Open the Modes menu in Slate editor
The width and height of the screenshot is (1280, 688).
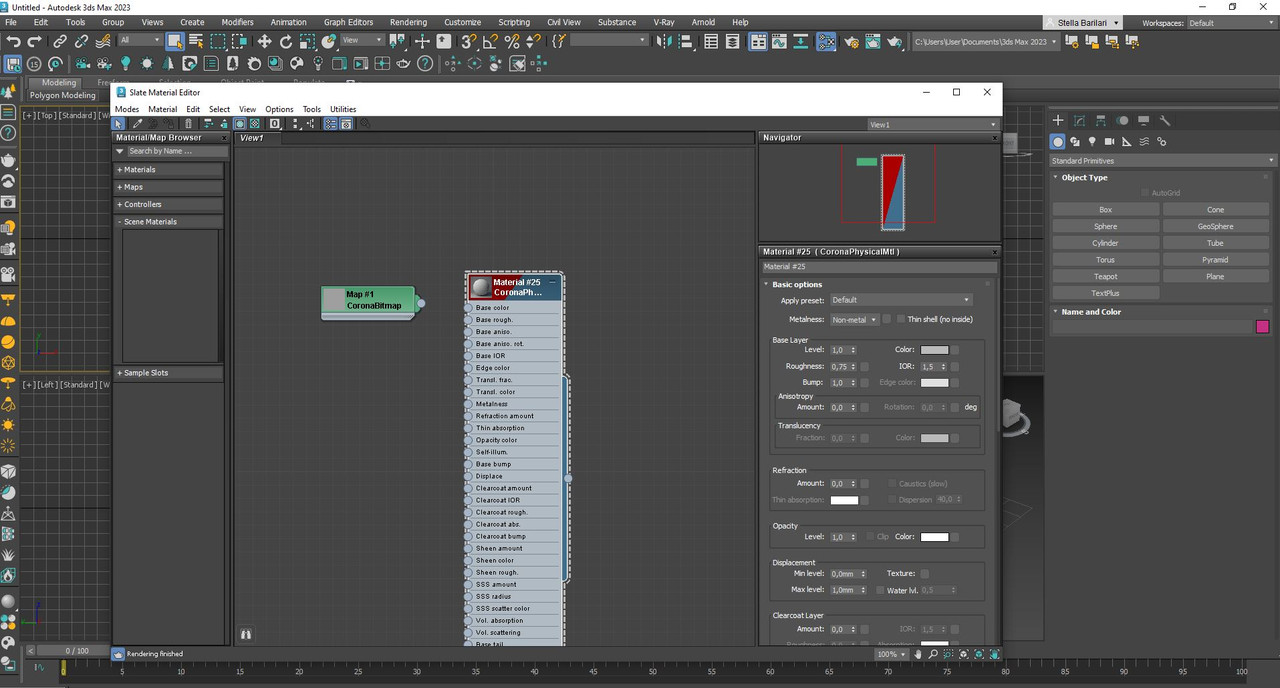(x=127, y=109)
